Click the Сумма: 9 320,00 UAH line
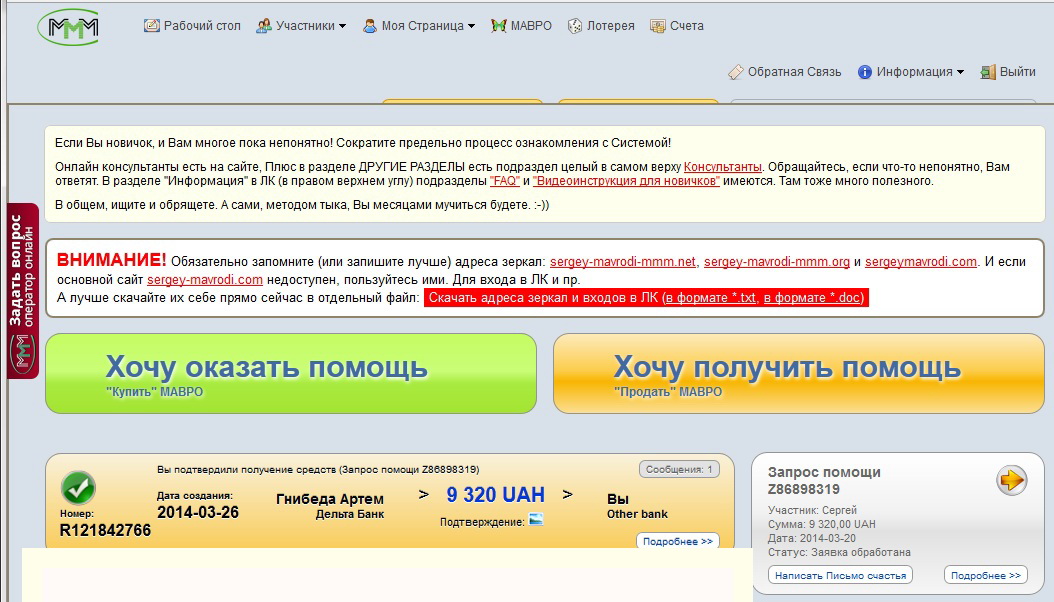This screenshot has height=602, width=1054. pyautogui.click(x=821, y=524)
